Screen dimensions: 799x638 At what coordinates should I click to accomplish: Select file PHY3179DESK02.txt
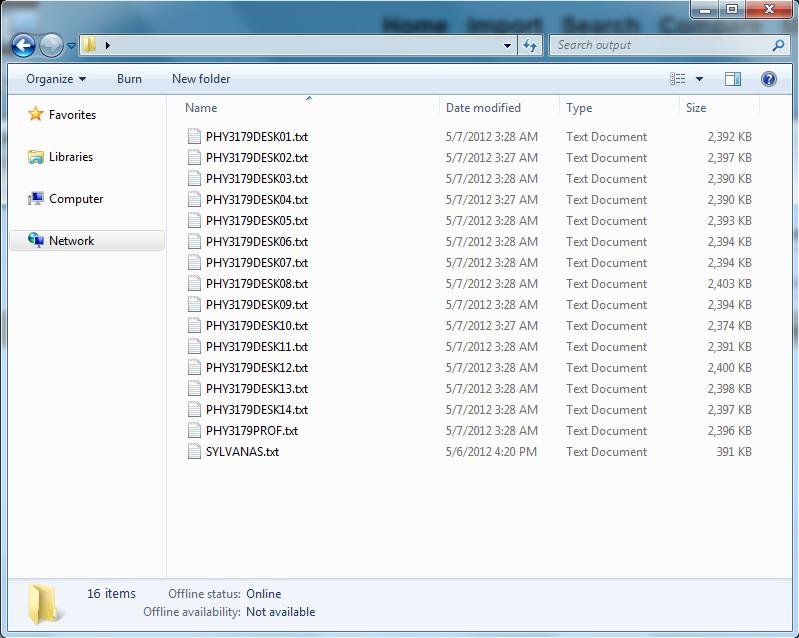257,157
